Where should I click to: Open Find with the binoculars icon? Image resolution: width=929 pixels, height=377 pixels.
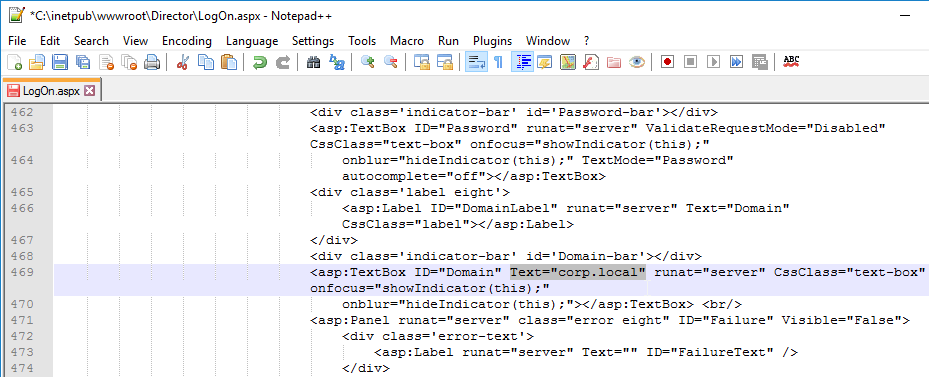(x=313, y=62)
